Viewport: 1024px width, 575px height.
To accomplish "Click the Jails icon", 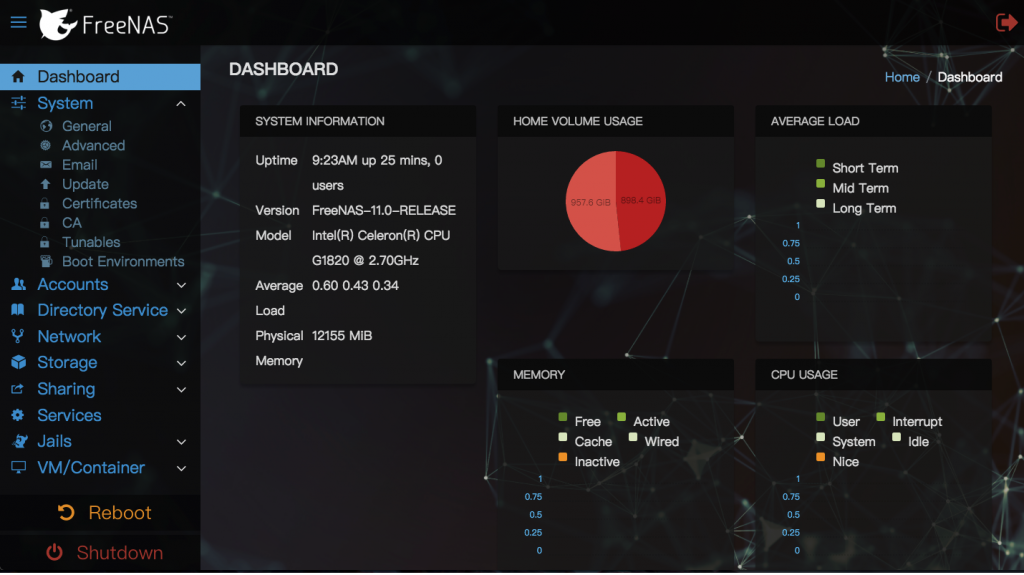I will pos(19,441).
